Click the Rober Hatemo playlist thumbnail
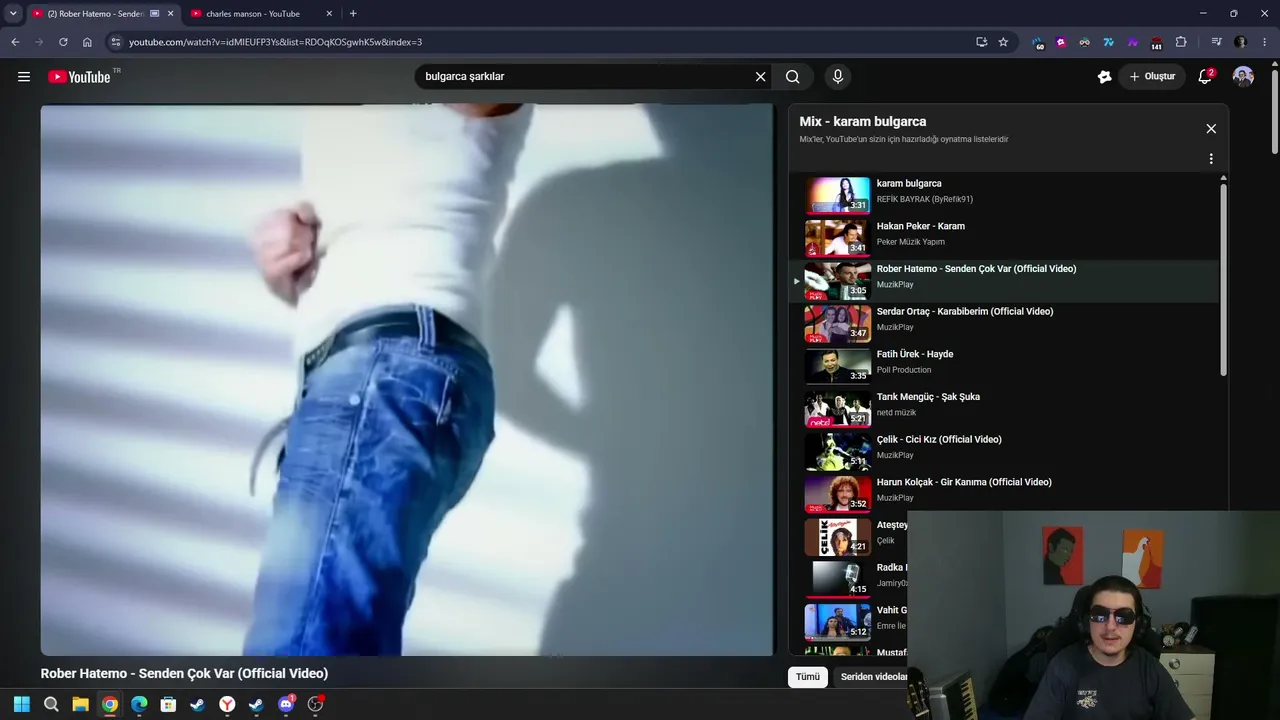 (x=838, y=281)
